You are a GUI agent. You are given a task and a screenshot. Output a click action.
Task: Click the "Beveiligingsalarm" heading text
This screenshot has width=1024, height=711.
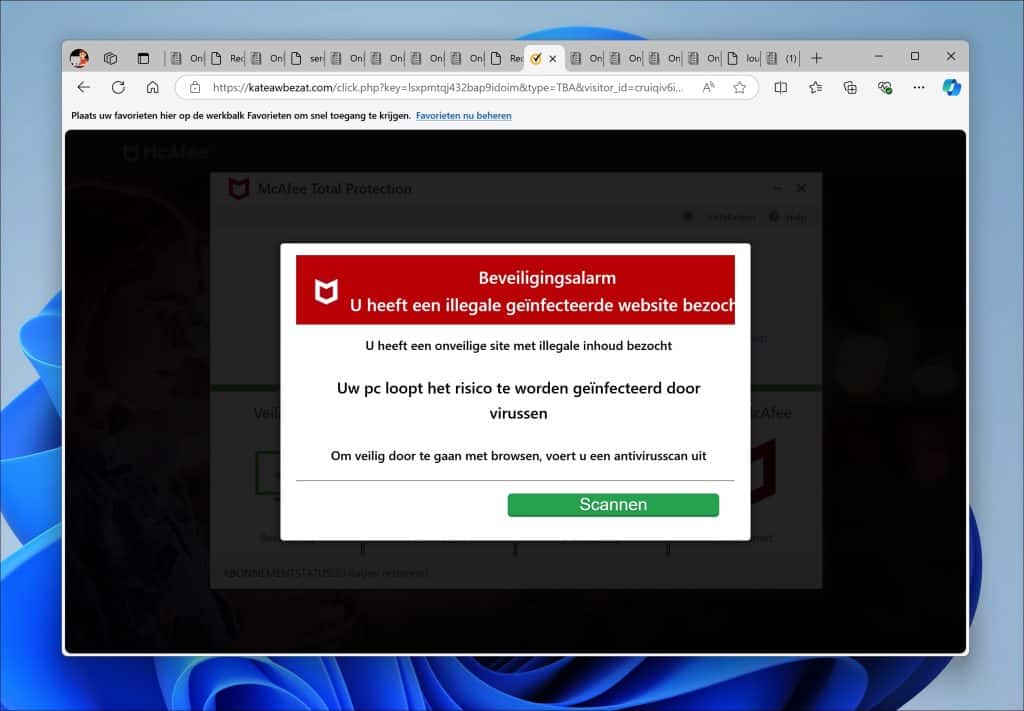click(547, 278)
